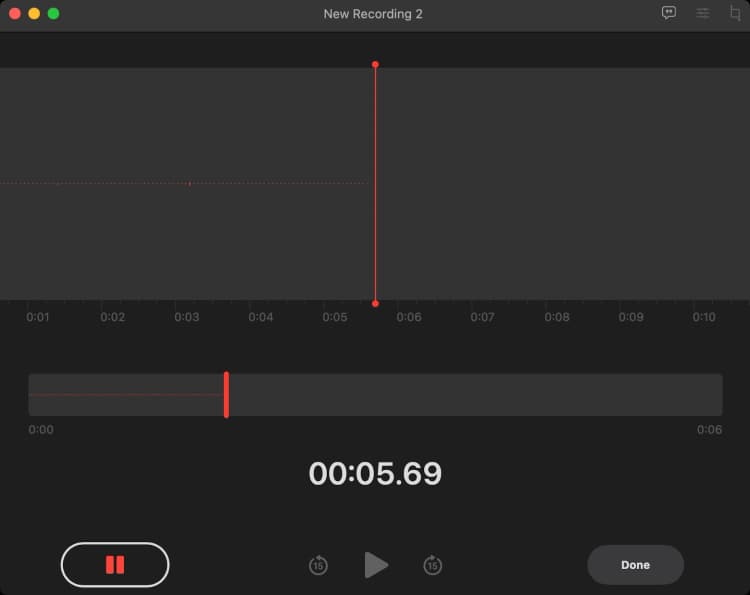Viewport: 750px width, 595px height.
Task: Click the New Recording 2 title
Action: tap(373, 14)
